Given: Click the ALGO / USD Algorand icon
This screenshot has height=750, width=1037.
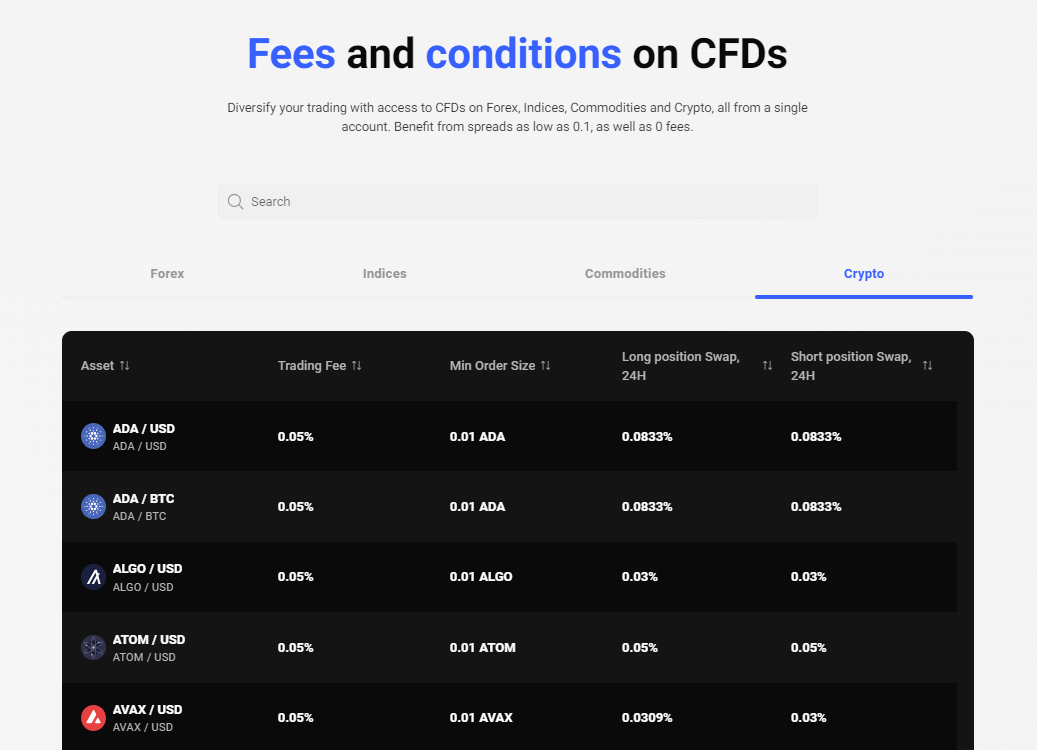Looking at the screenshot, I should (93, 577).
